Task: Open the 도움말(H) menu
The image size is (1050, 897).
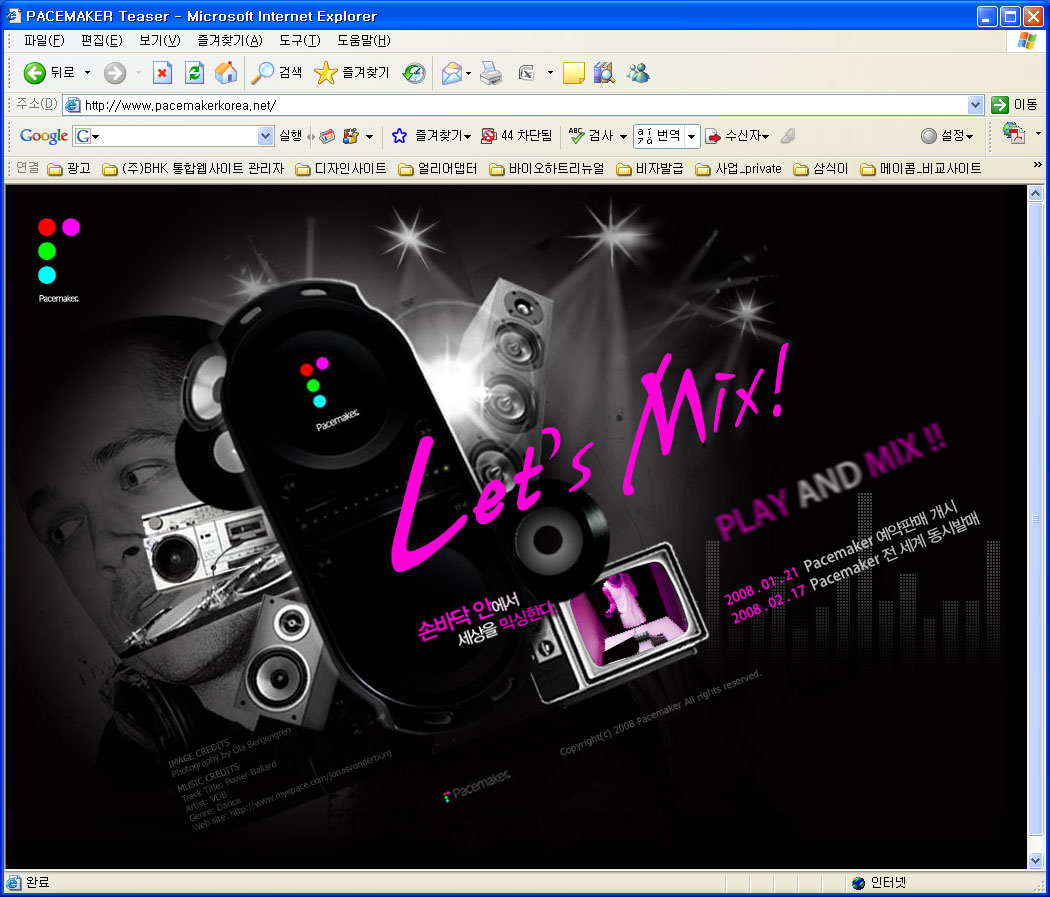Action: [364, 41]
